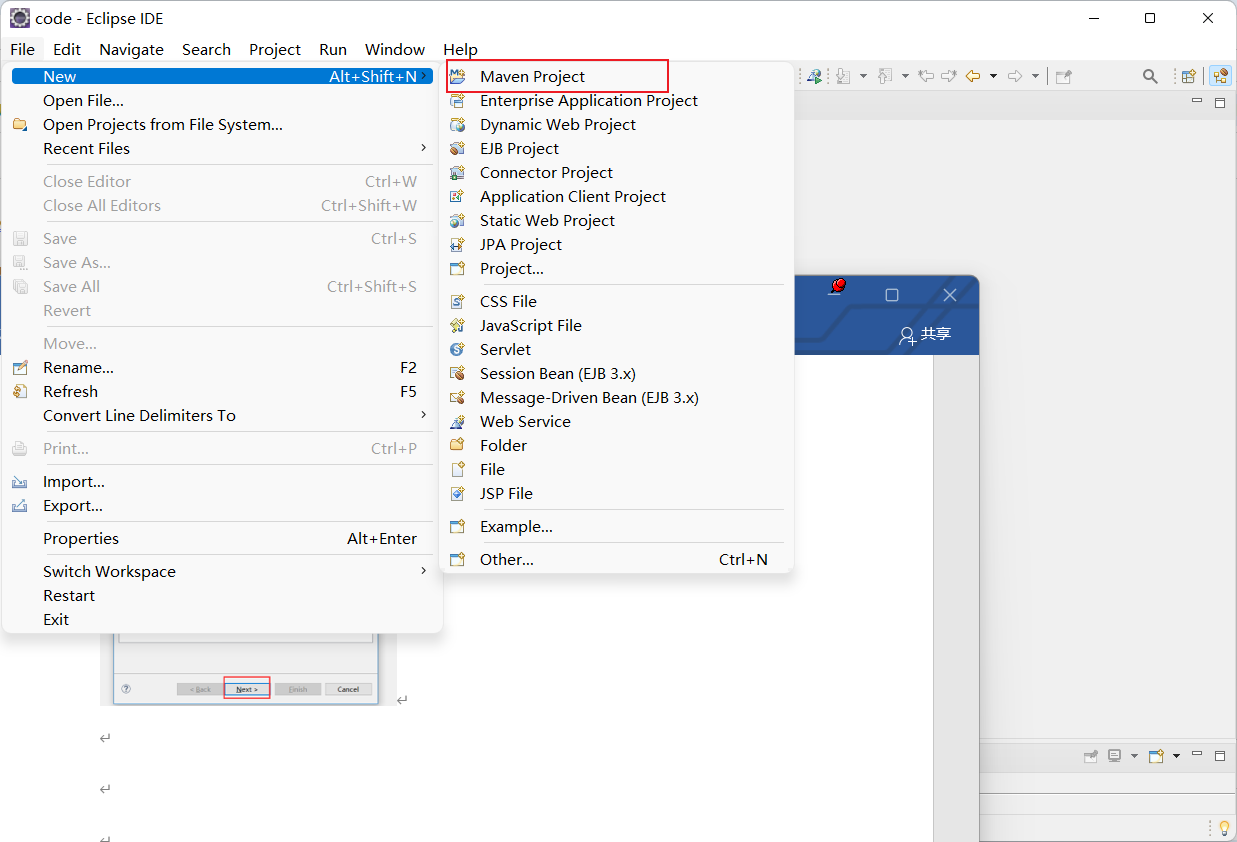The width and height of the screenshot is (1237, 842).
Task: Open the Next Annotation dropdown arrow
Action: point(863,76)
